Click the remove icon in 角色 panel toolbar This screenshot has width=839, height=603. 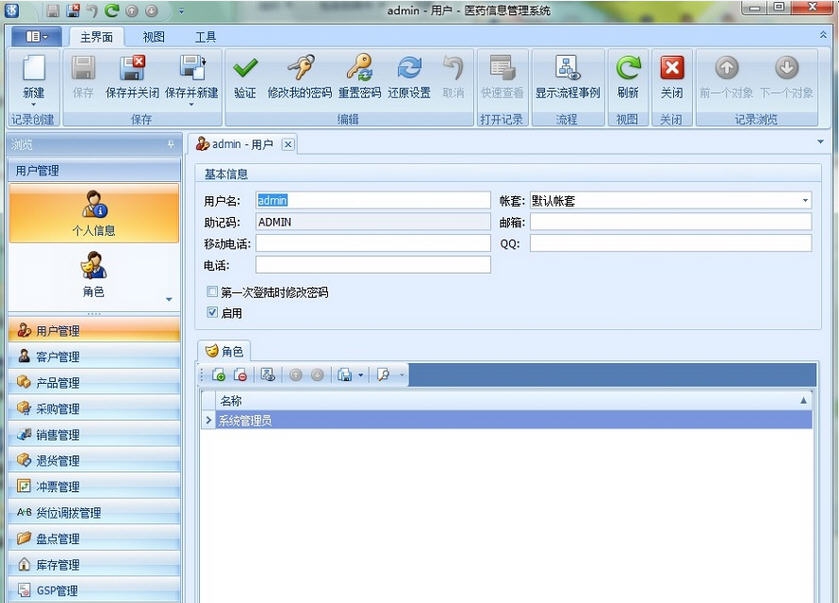click(x=238, y=374)
